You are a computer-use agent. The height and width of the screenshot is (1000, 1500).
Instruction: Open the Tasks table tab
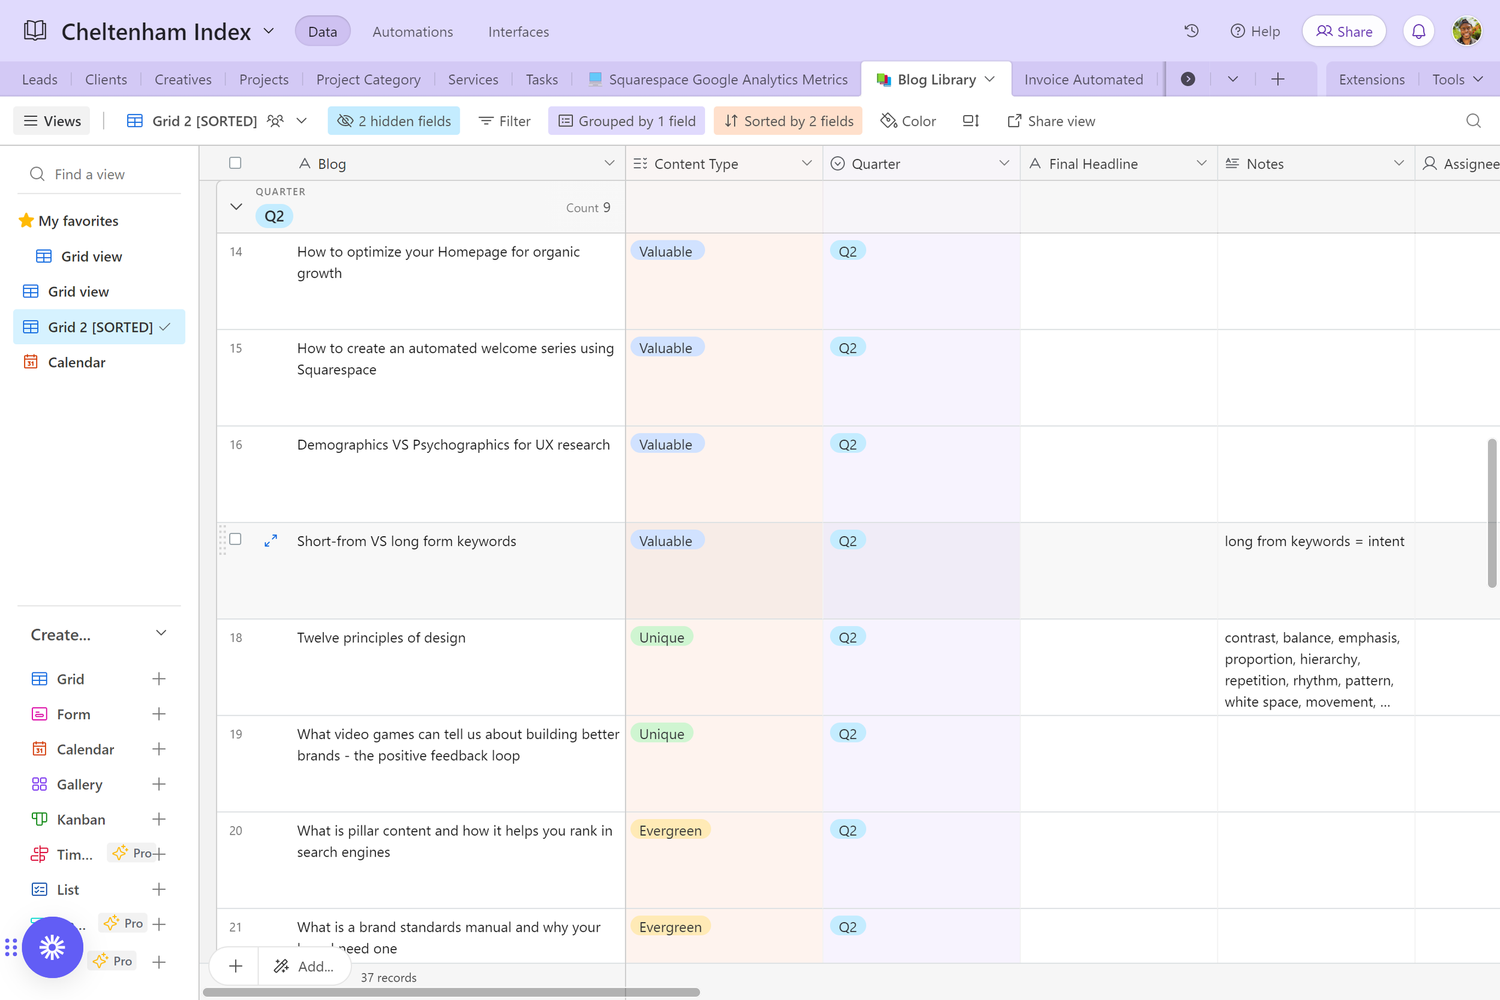pos(541,79)
